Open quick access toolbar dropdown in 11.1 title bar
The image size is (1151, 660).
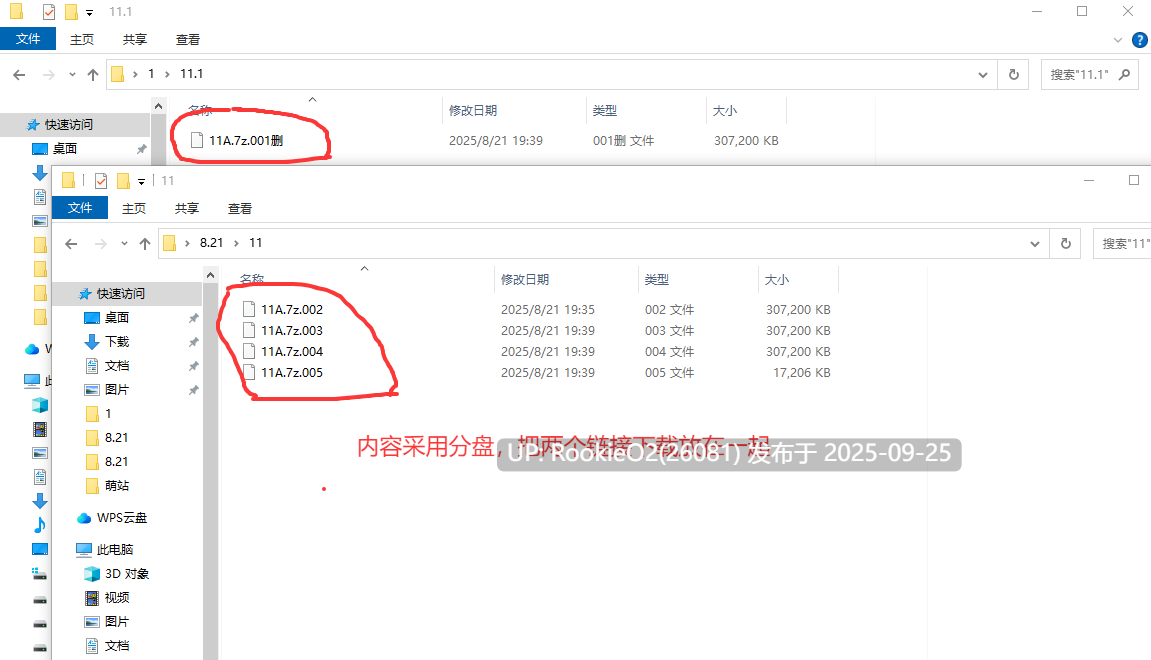coord(90,12)
